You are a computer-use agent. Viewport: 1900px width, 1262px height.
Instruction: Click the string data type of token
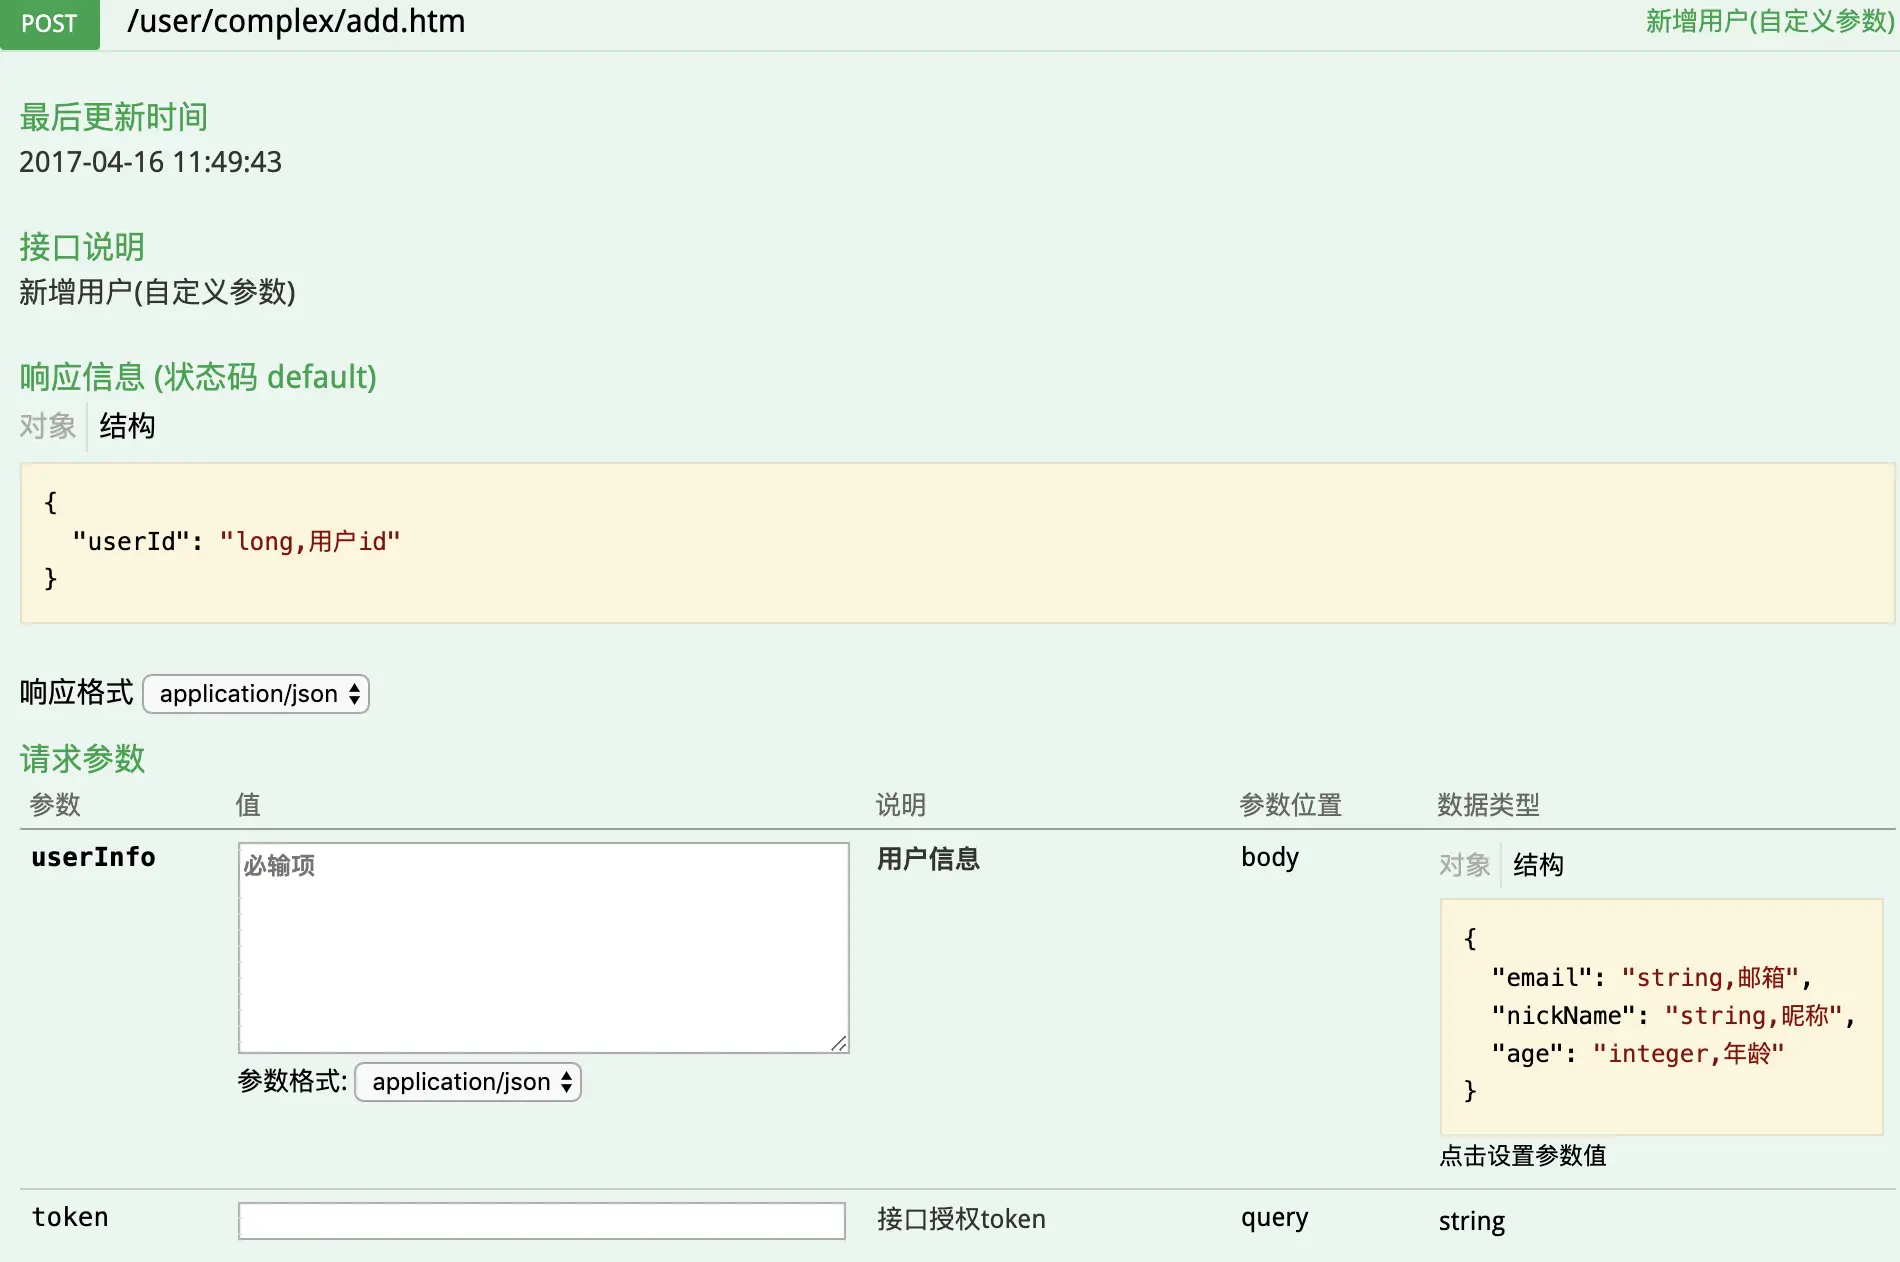[x=1472, y=1221]
